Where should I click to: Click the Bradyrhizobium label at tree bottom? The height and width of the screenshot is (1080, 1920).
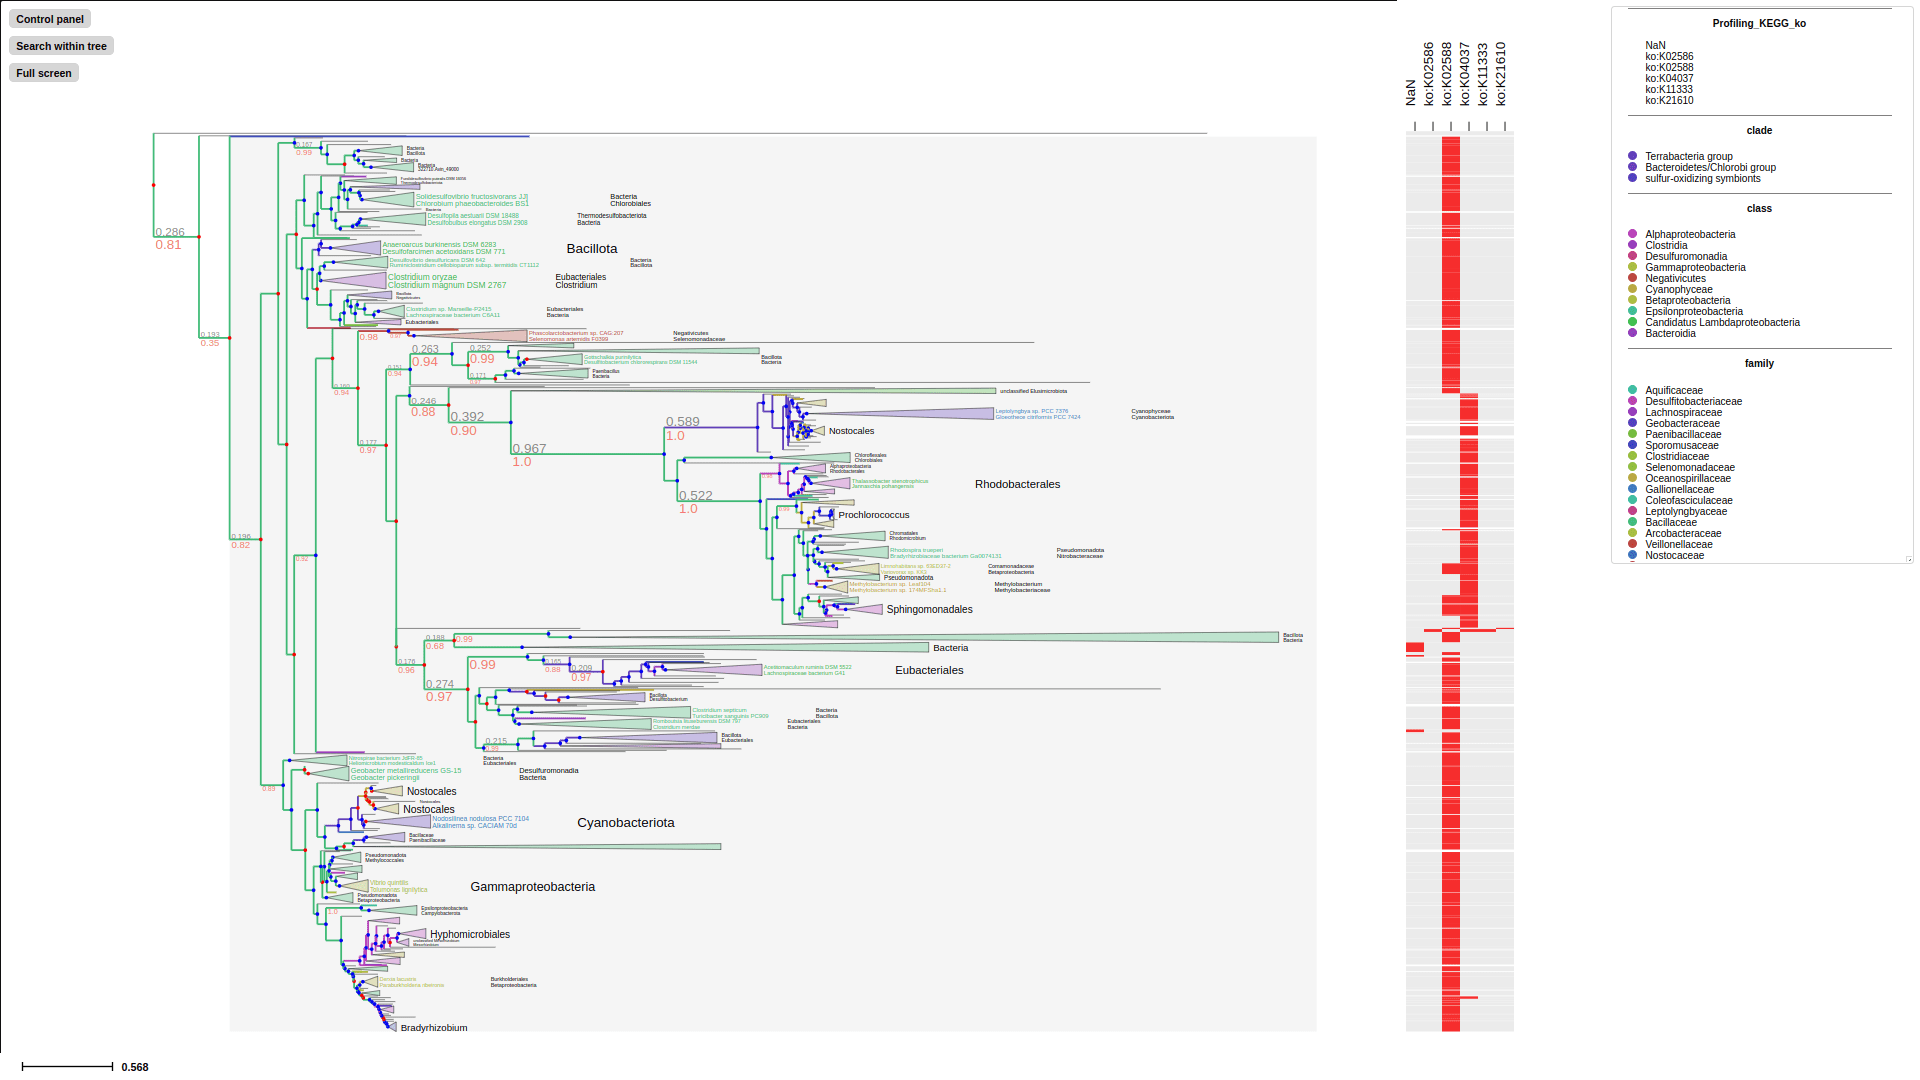click(434, 1028)
